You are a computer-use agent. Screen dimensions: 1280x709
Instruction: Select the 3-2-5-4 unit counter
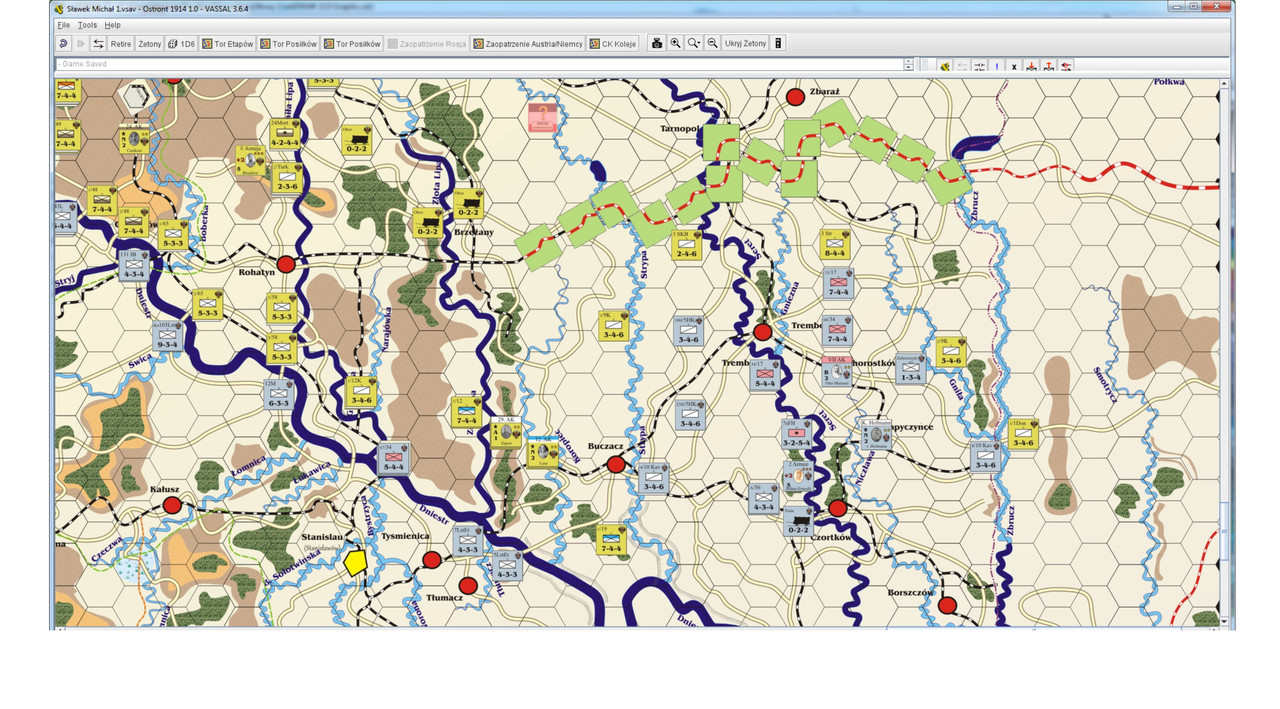796,433
